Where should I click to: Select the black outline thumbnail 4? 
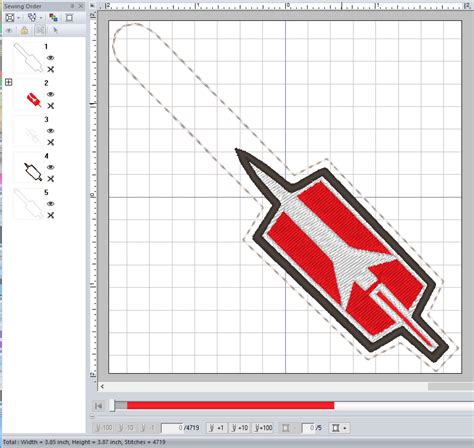(28, 167)
